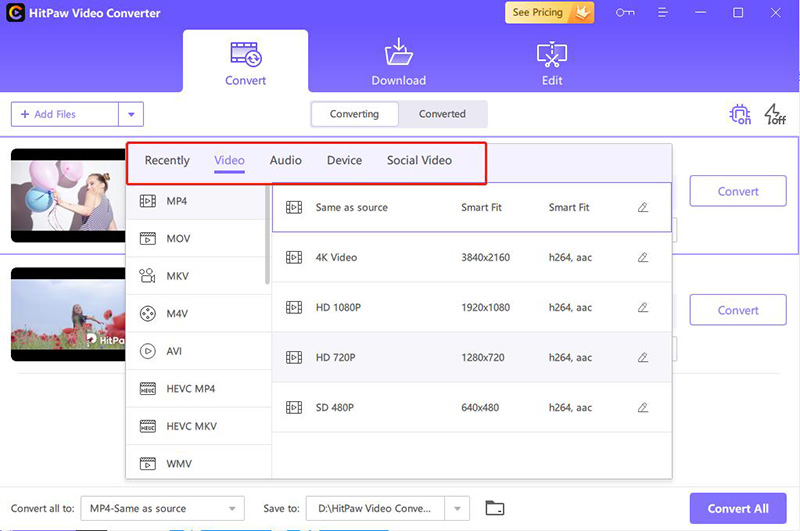The image size is (800, 531).
Task: Choose MOV format in the list
Action: click(198, 238)
